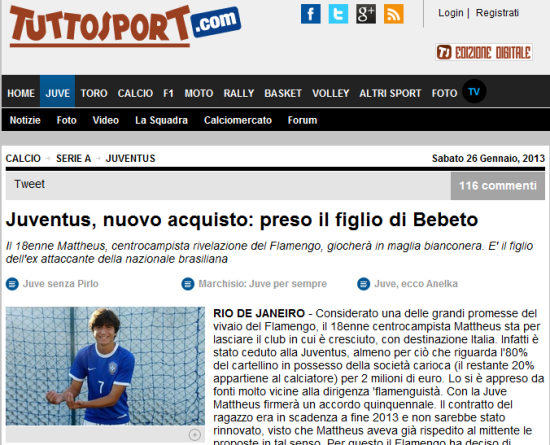Open the Mattheus player photo thumbnail
Screen dimensions: 550x445
click(105, 366)
